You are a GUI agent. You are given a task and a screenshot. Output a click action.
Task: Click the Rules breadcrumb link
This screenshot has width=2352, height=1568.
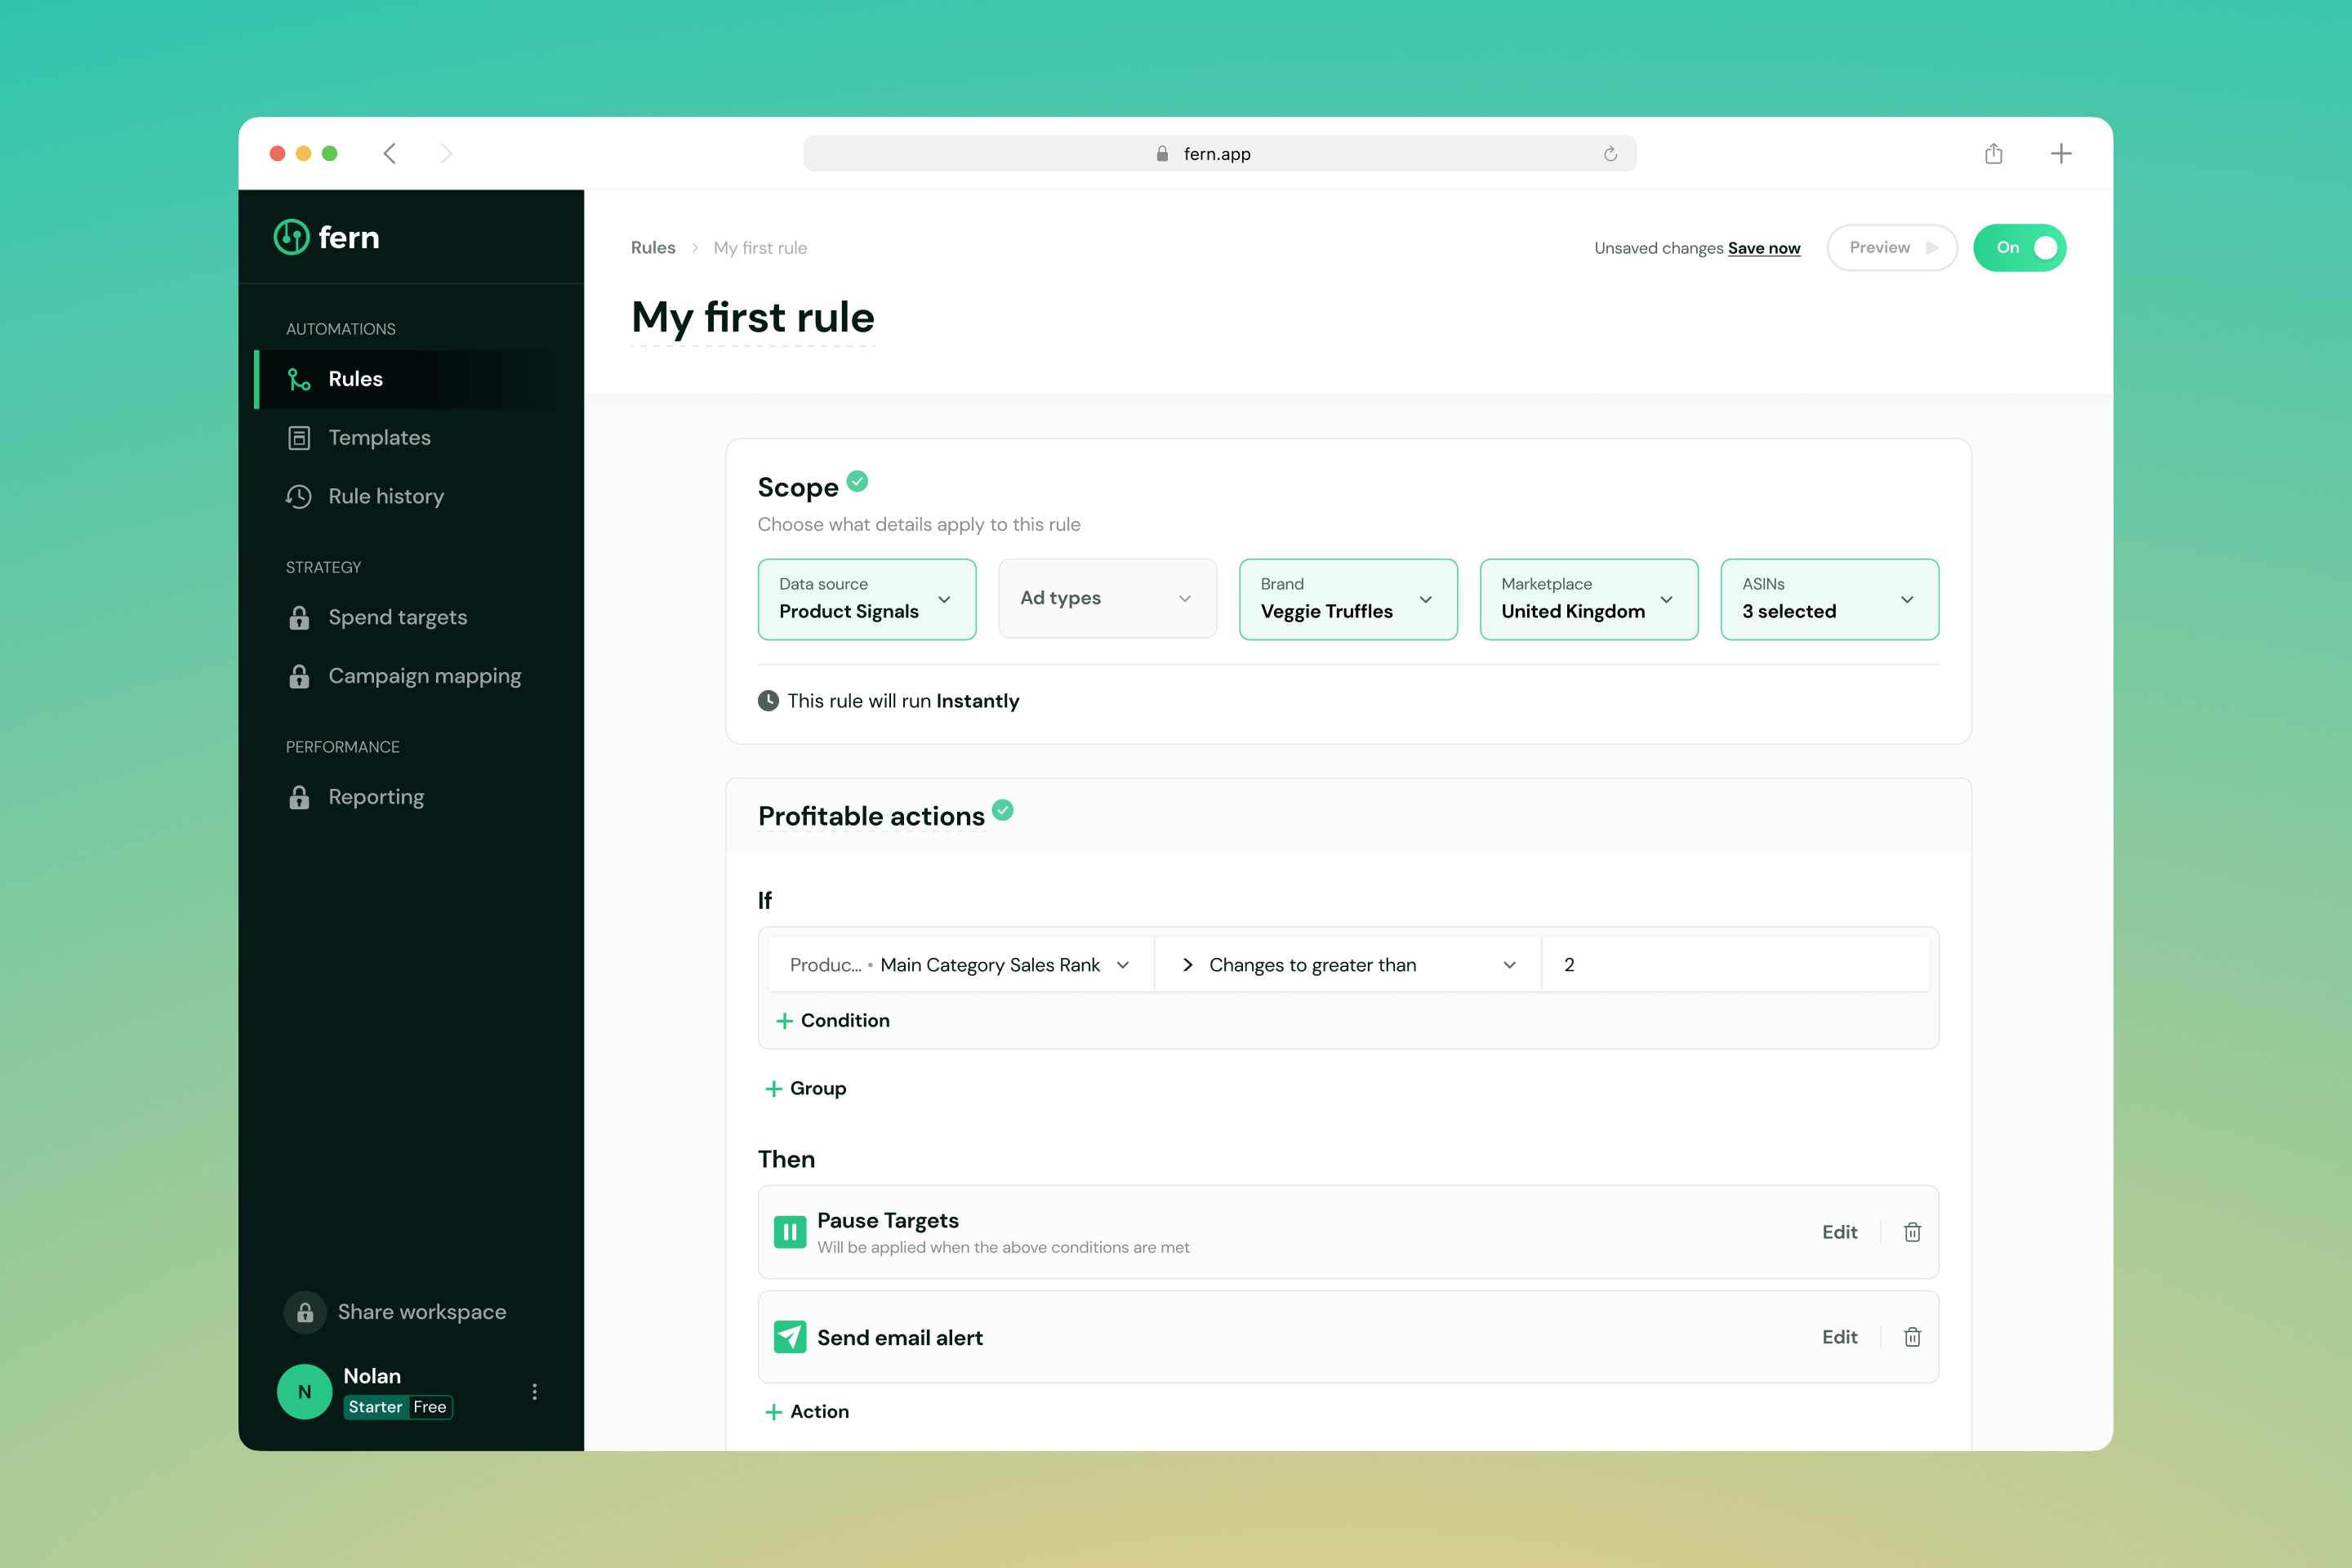tap(653, 248)
